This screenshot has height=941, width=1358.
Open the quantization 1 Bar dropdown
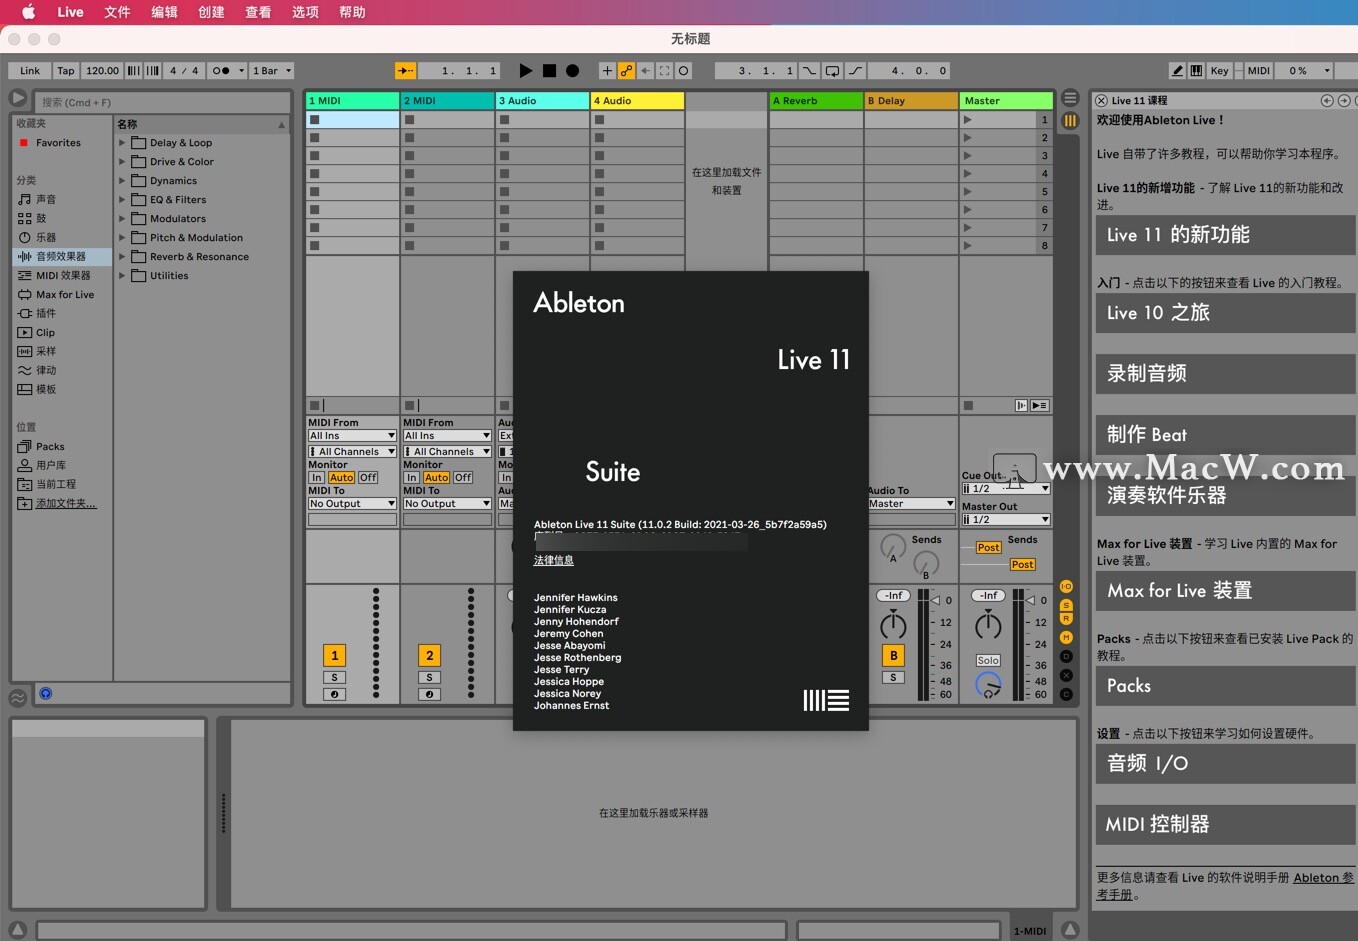point(272,71)
